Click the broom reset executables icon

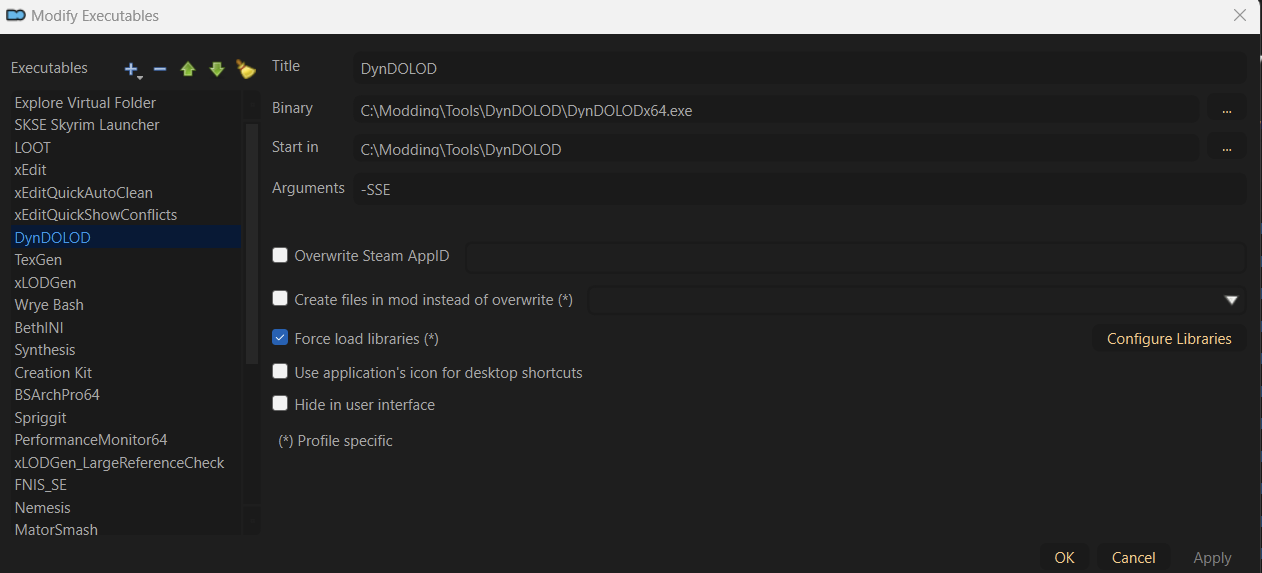[x=245, y=69]
